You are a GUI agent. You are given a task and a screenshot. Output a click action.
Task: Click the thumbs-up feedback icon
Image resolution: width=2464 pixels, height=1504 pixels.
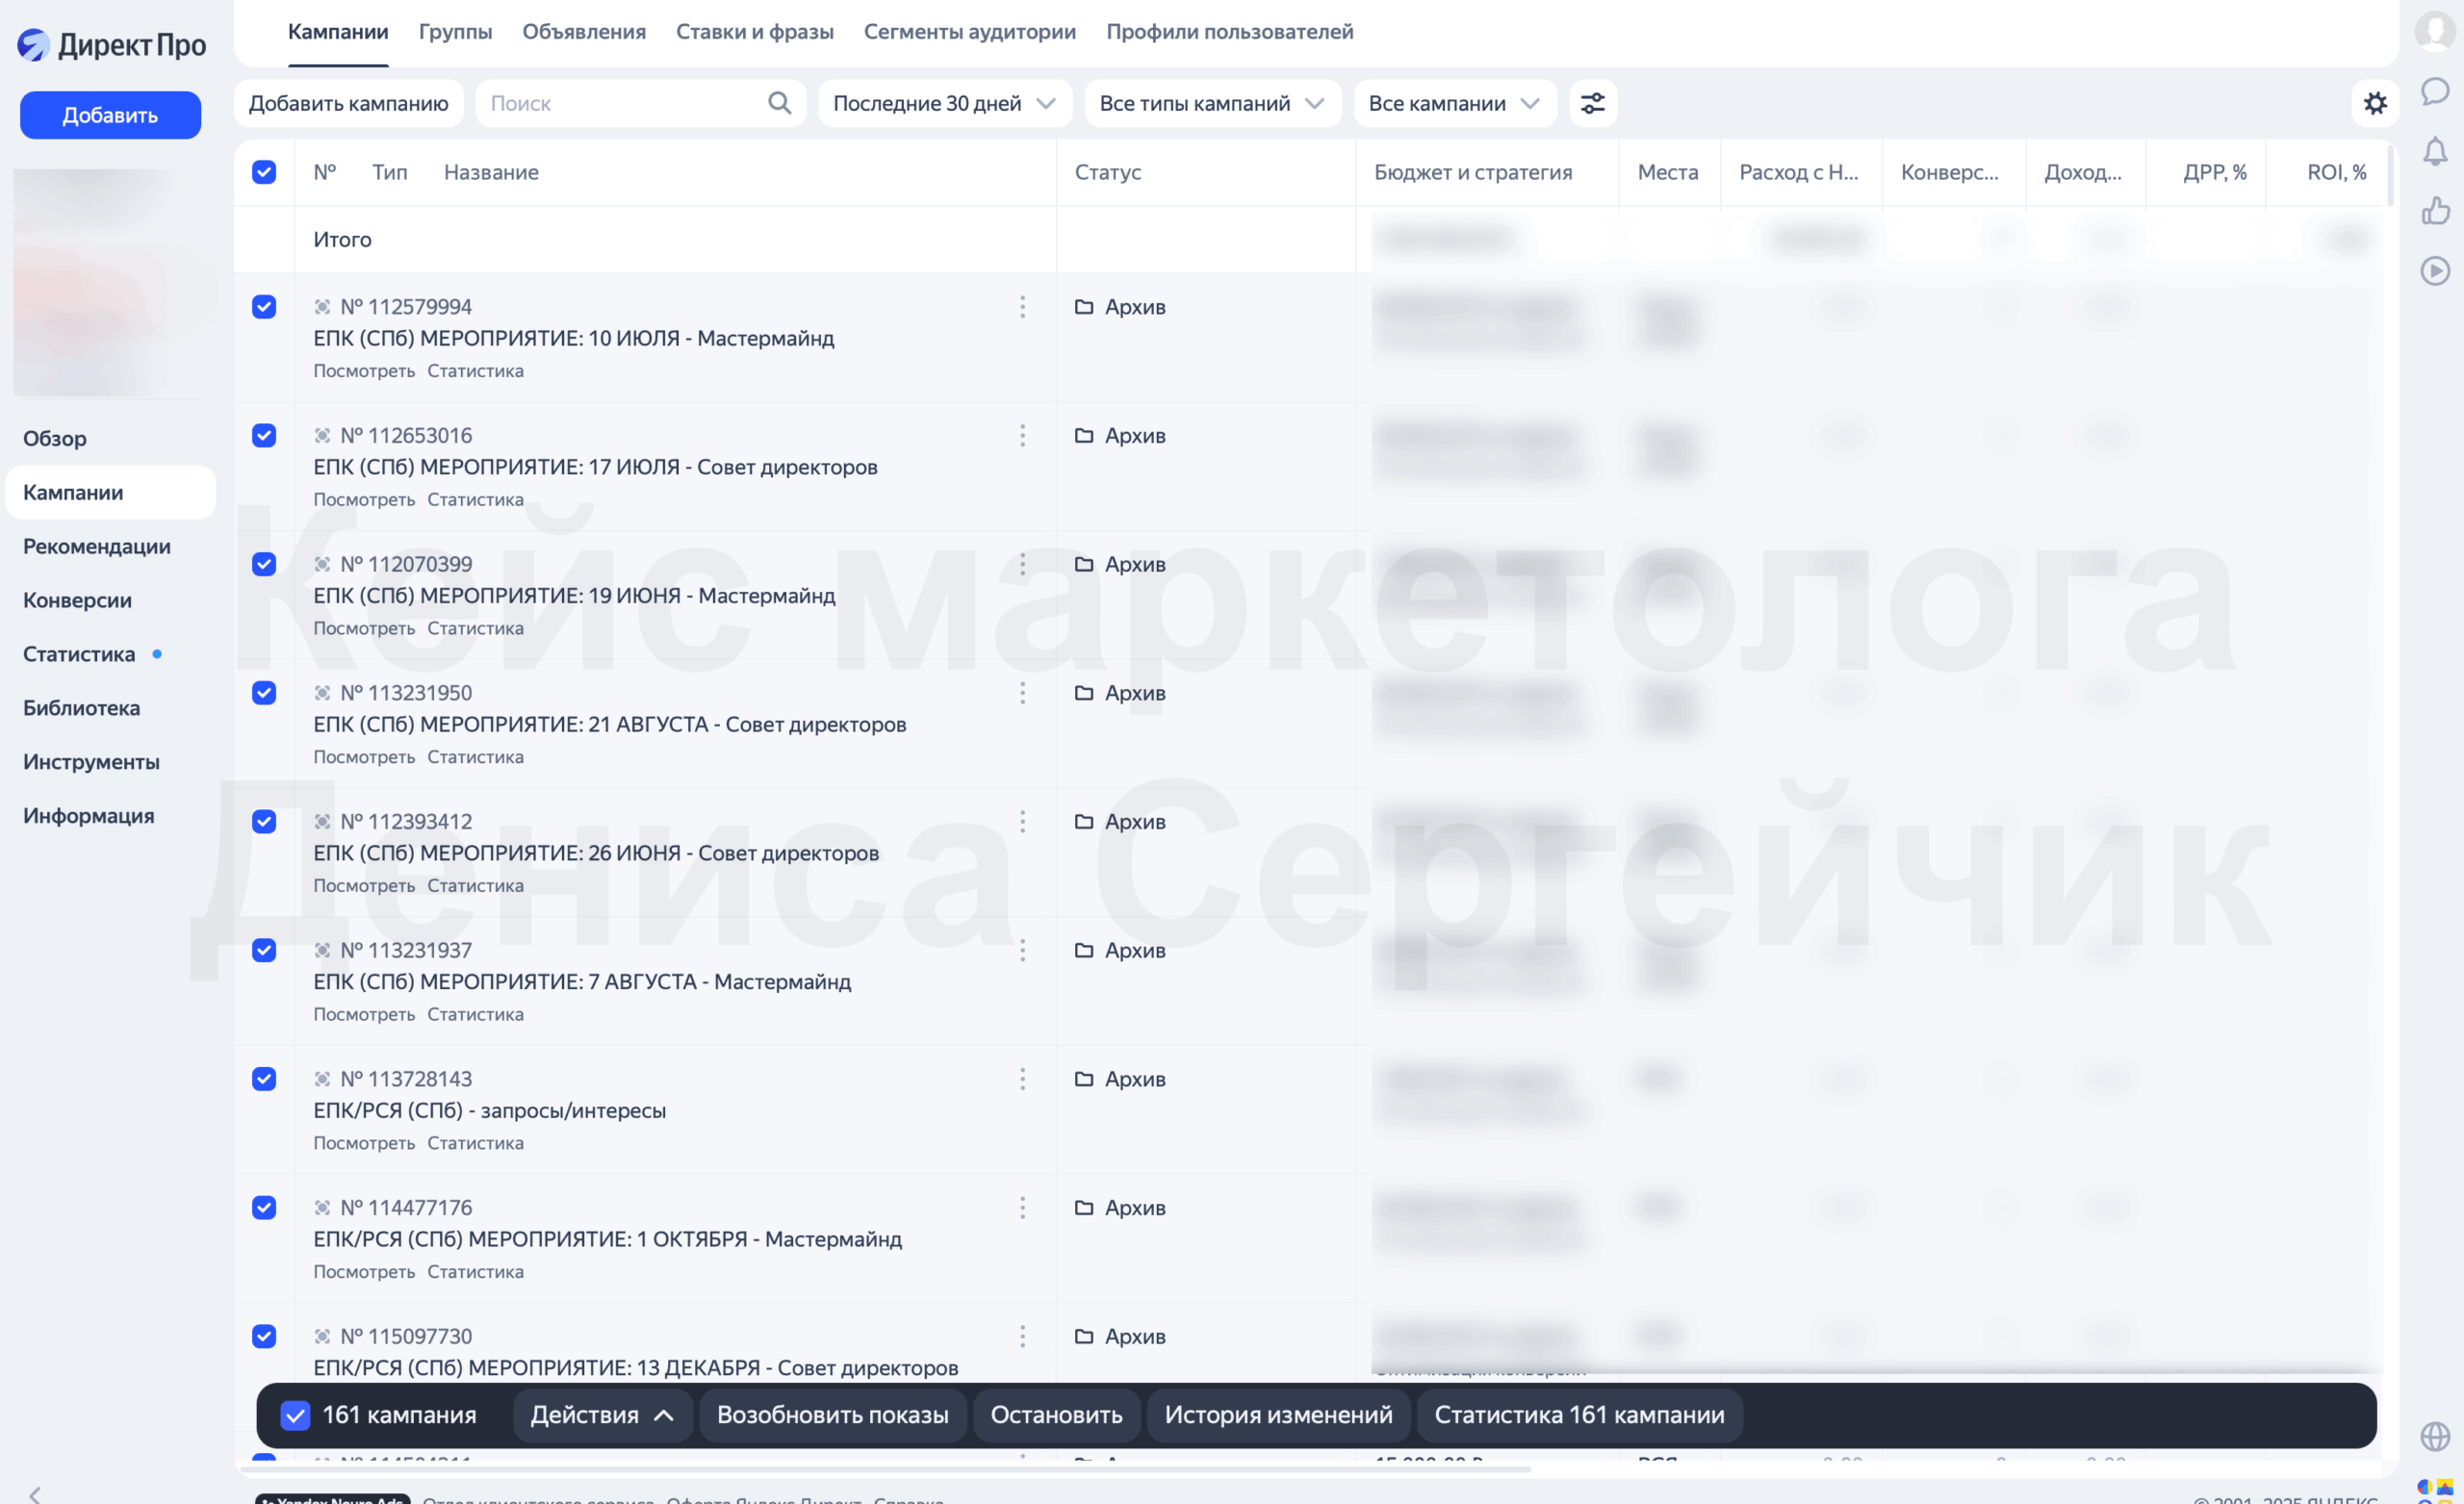(x=2434, y=210)
